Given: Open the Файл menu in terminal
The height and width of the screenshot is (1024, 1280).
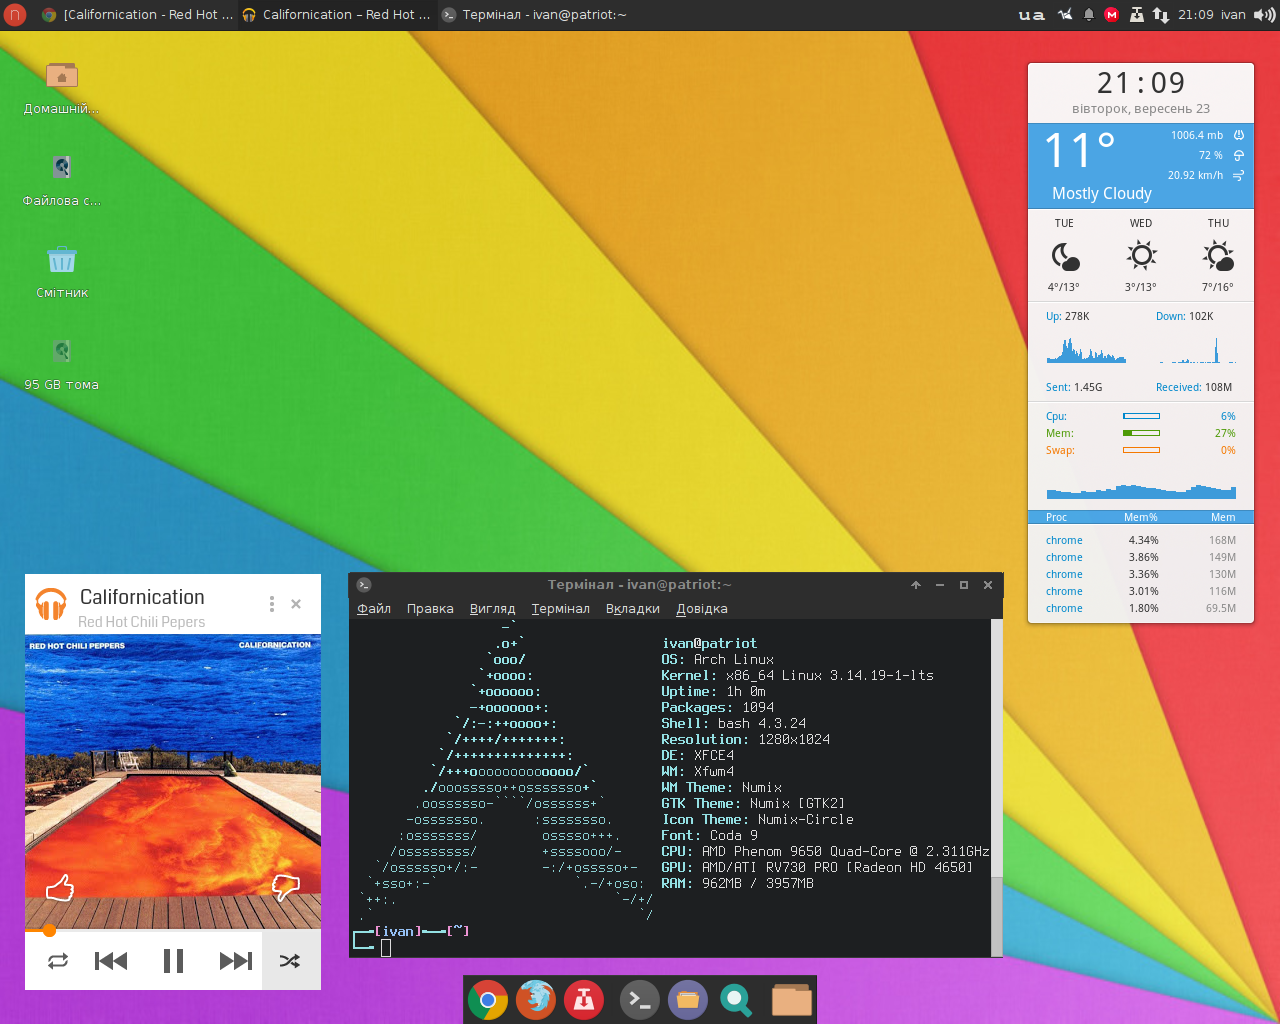Looking at the screenshot, I should (374, 608).
